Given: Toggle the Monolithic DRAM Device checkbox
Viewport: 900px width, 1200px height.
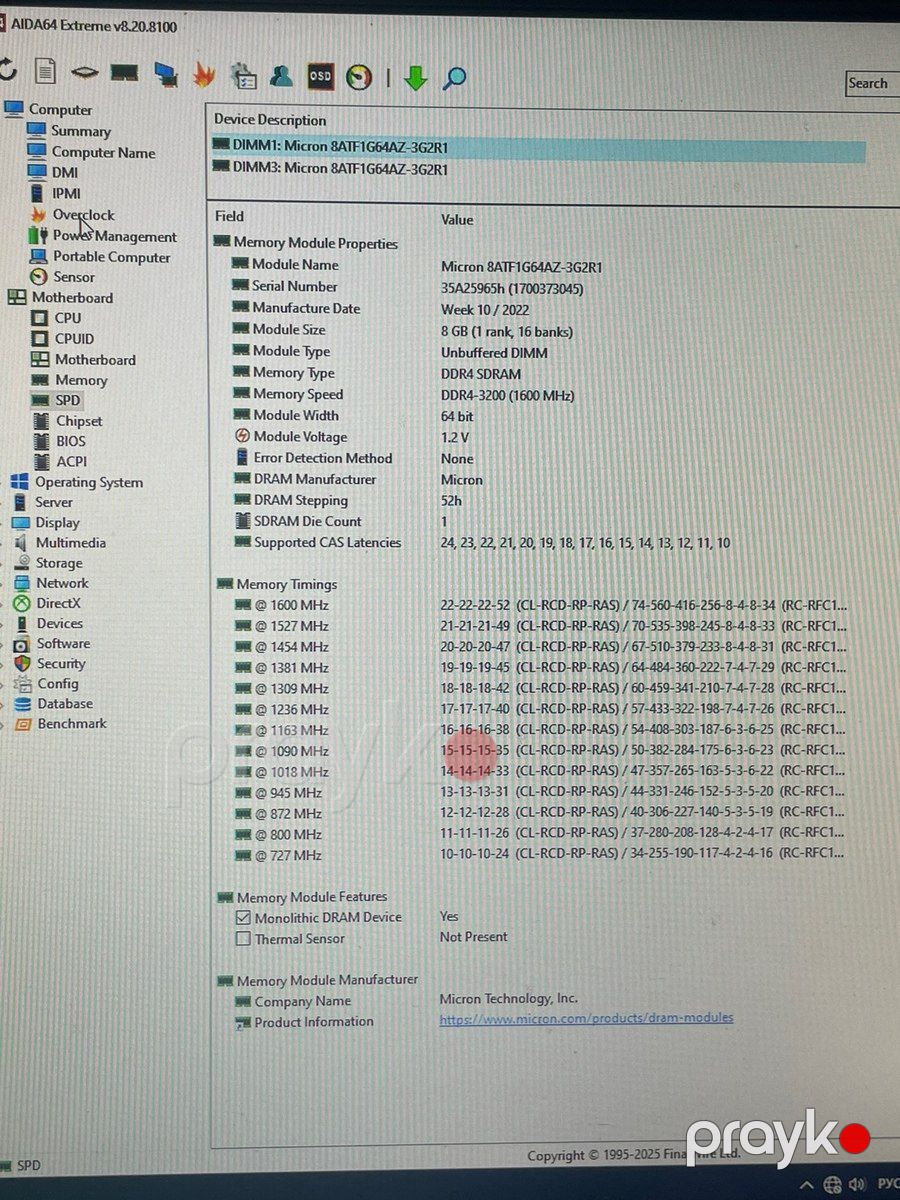Looking at the screenshot, I should pyautogui.click(x=243, y=917).
